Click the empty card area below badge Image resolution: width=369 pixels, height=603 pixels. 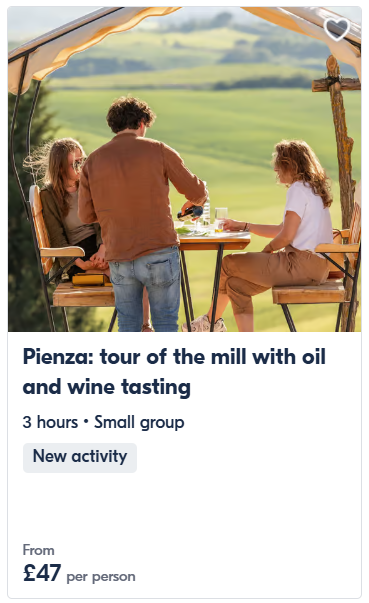point(184,508)
